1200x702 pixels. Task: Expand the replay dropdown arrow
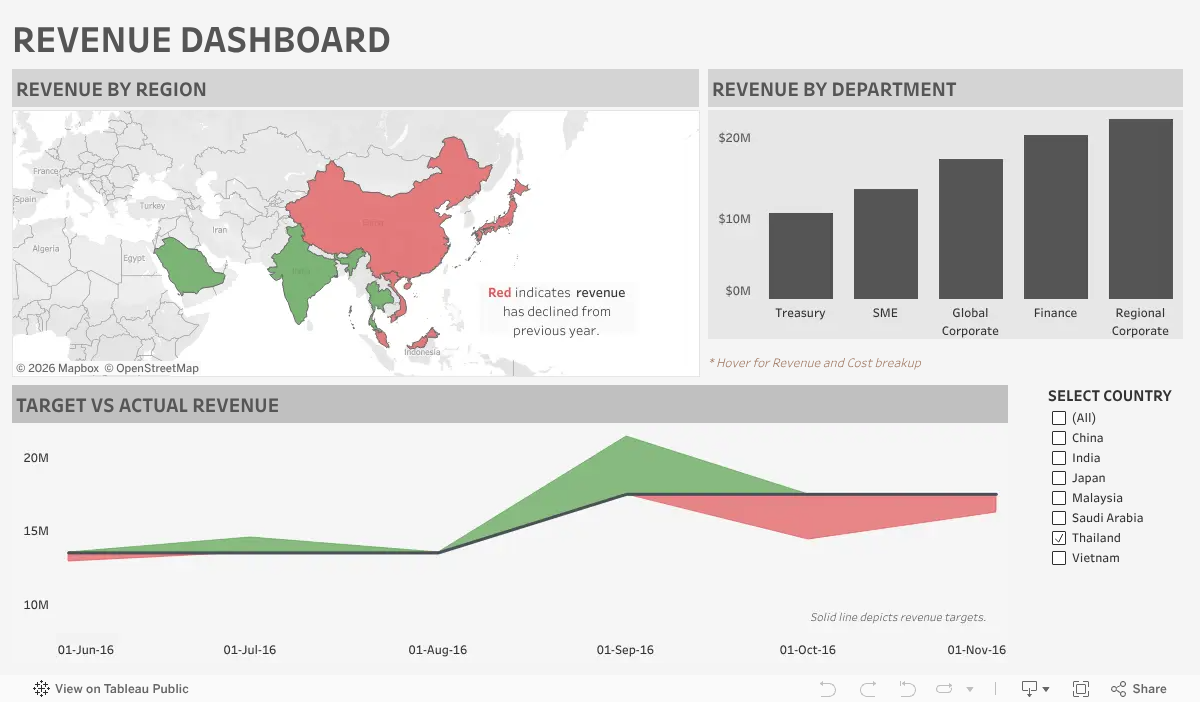point(970,690)
